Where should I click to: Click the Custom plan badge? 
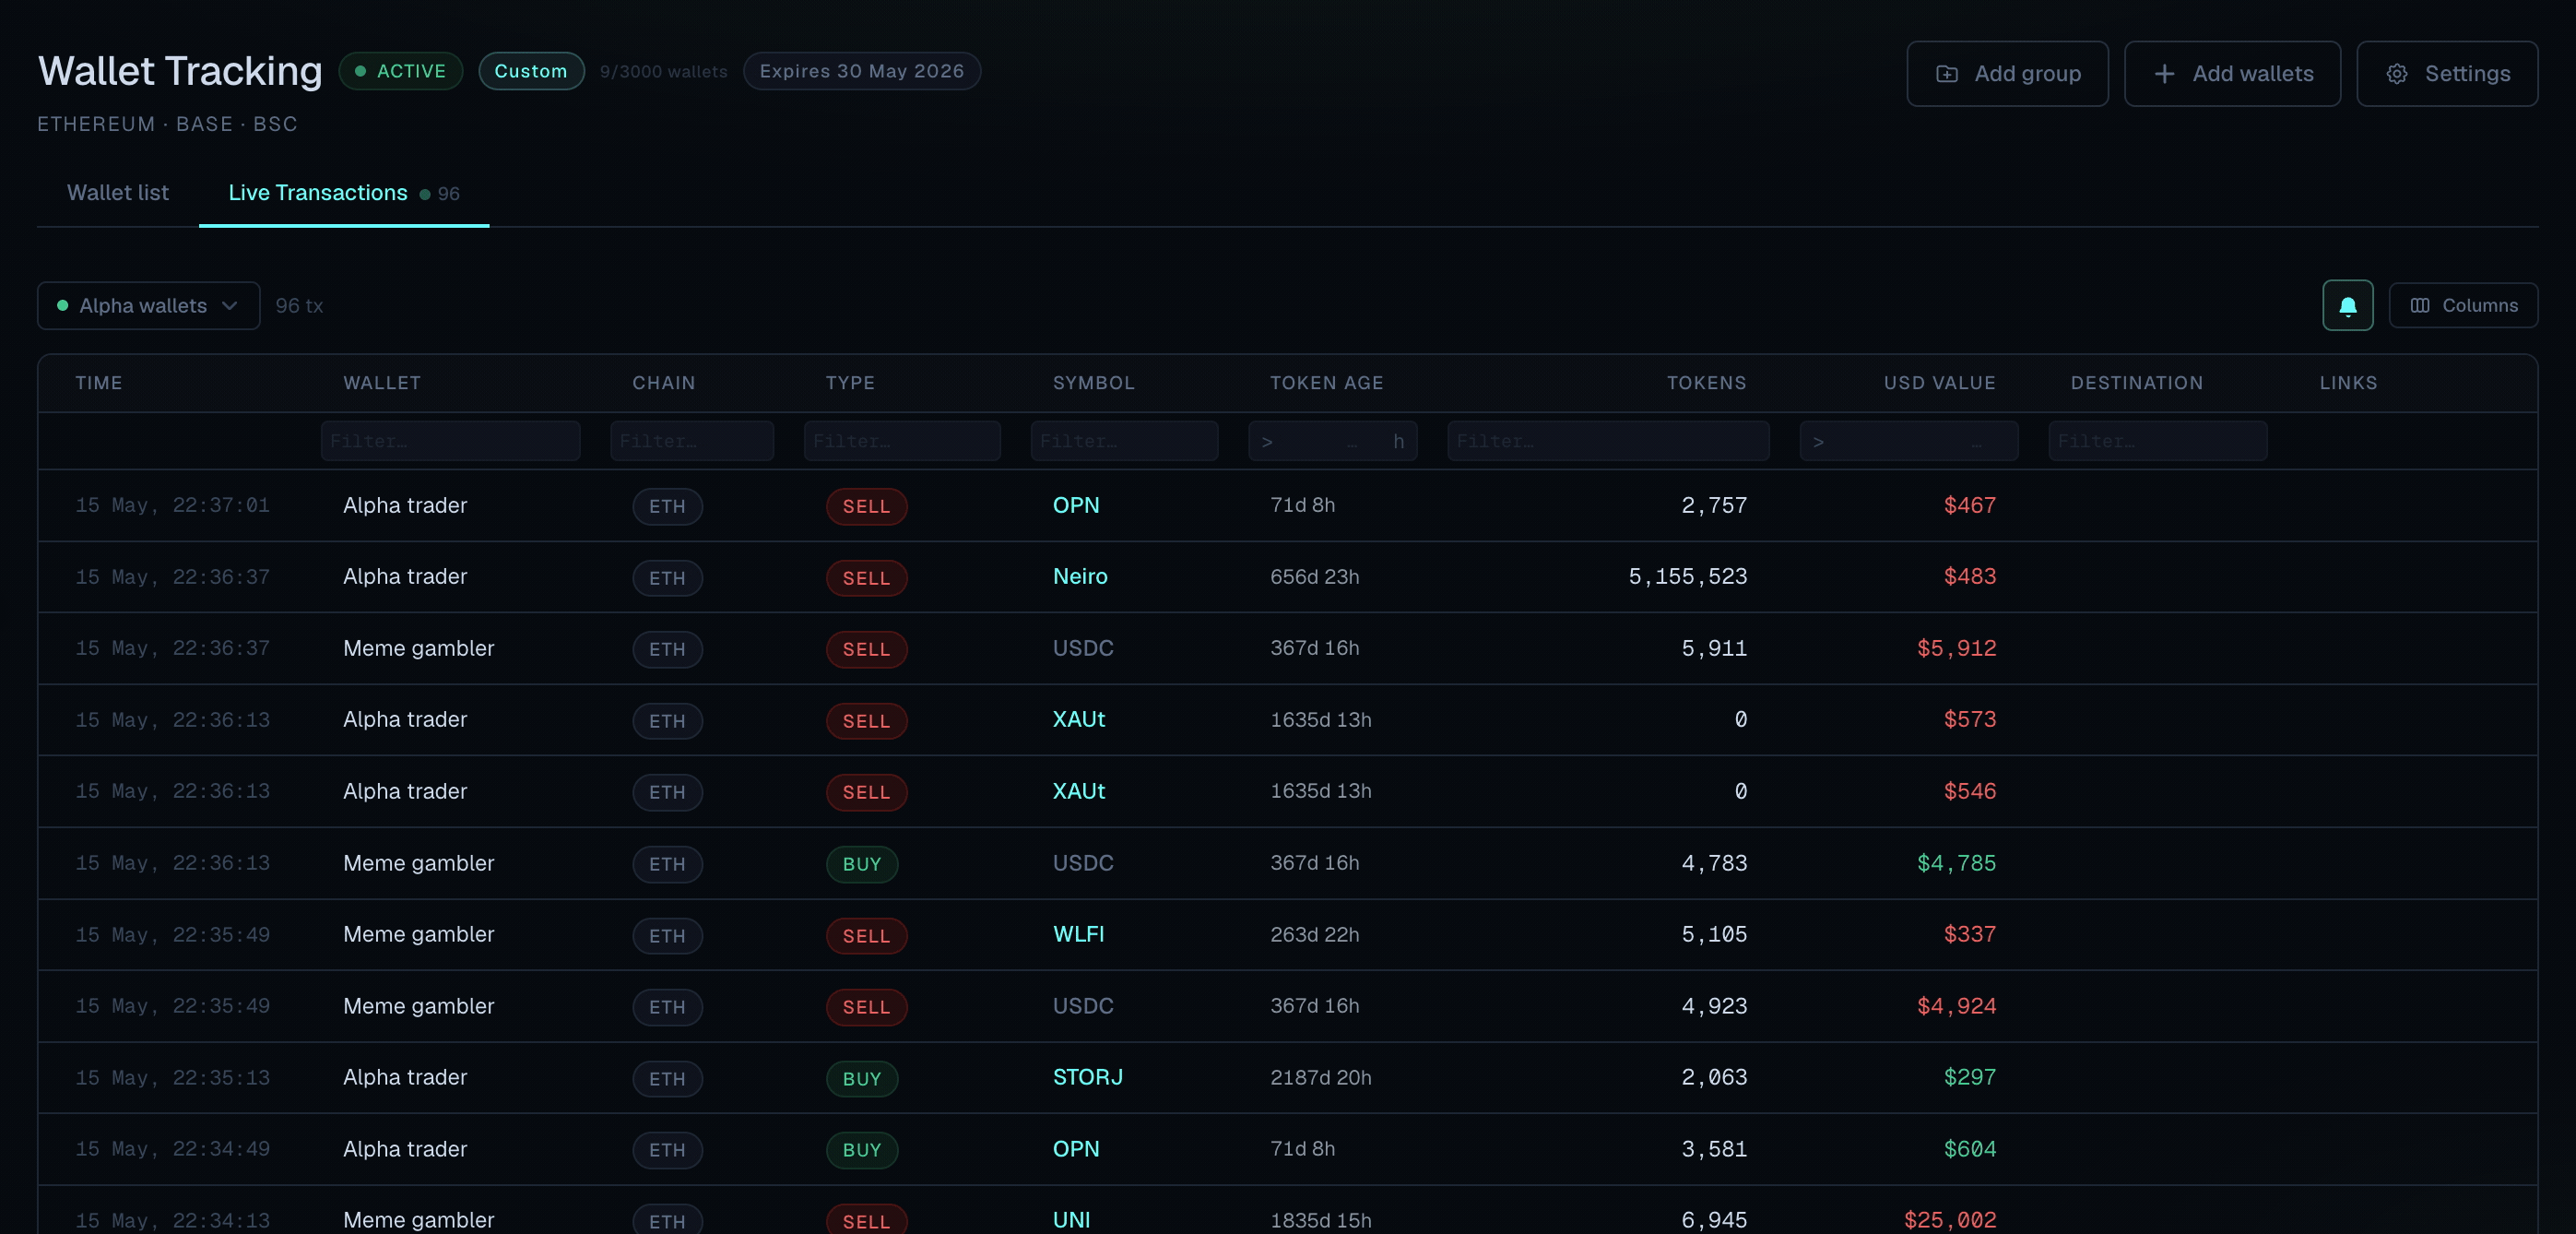tap(531, 71)
